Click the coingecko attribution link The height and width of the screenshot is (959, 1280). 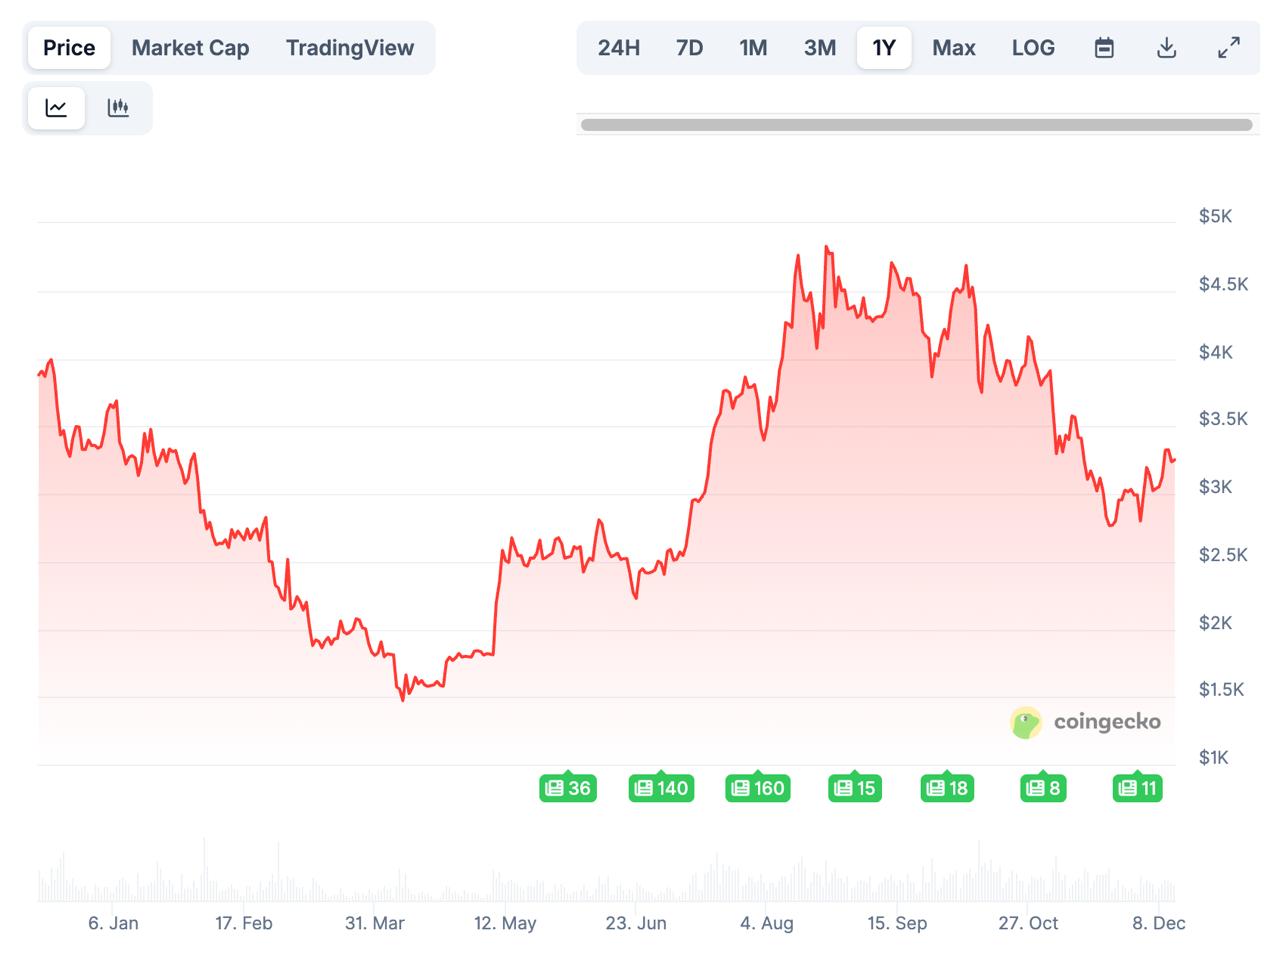point(1105,723)
